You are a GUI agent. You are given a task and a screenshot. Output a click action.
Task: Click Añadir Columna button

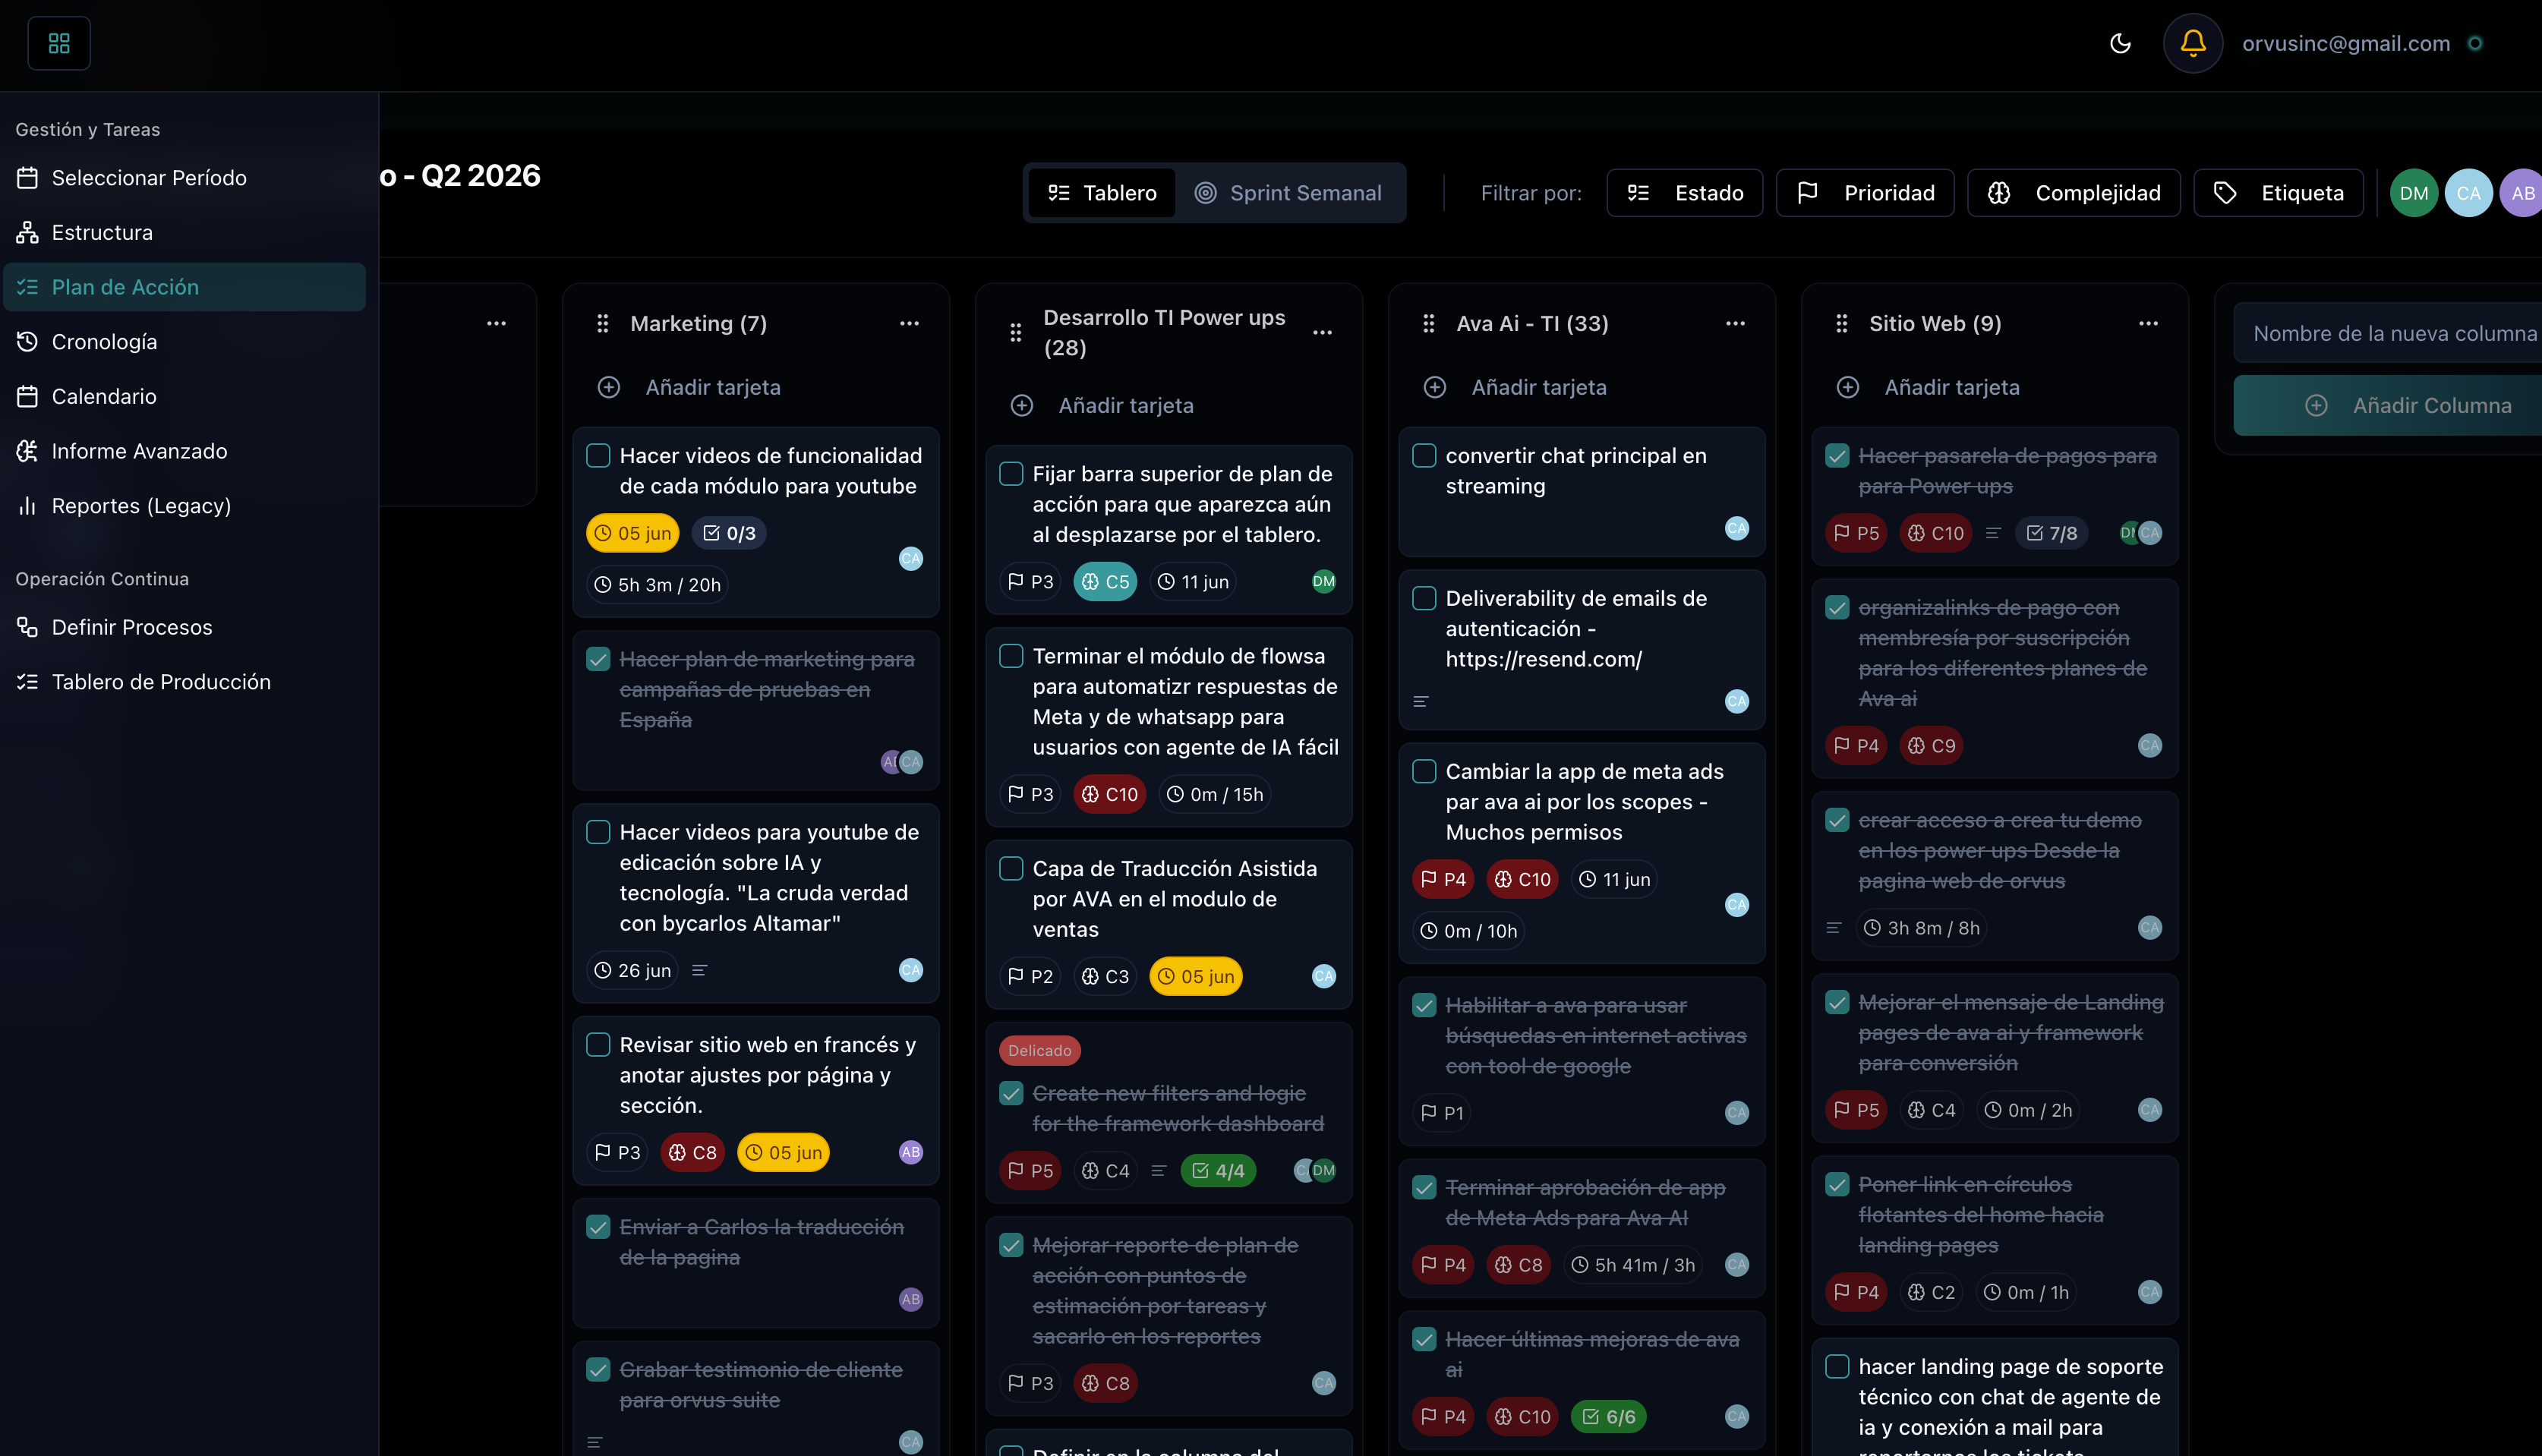pos(2388,405)
